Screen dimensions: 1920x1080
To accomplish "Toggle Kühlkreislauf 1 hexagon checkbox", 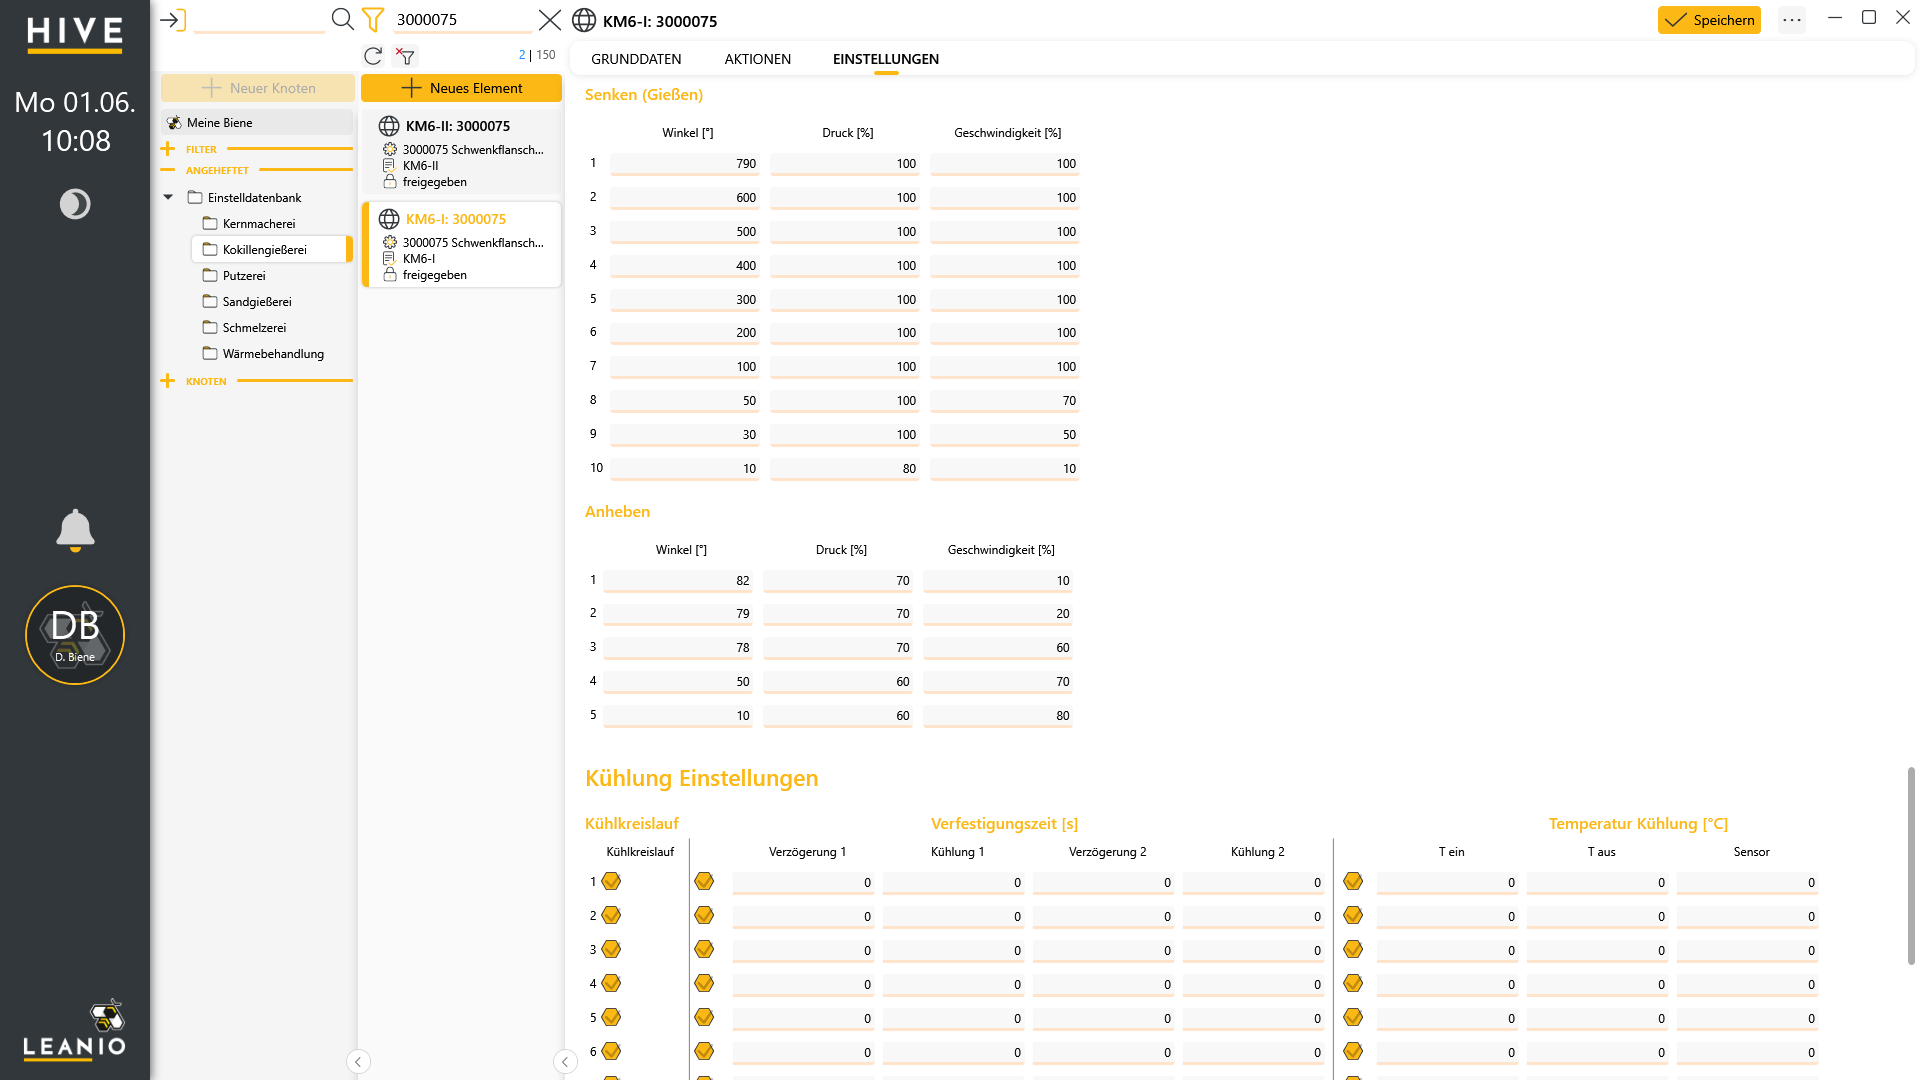I will (x=611, y=881).
